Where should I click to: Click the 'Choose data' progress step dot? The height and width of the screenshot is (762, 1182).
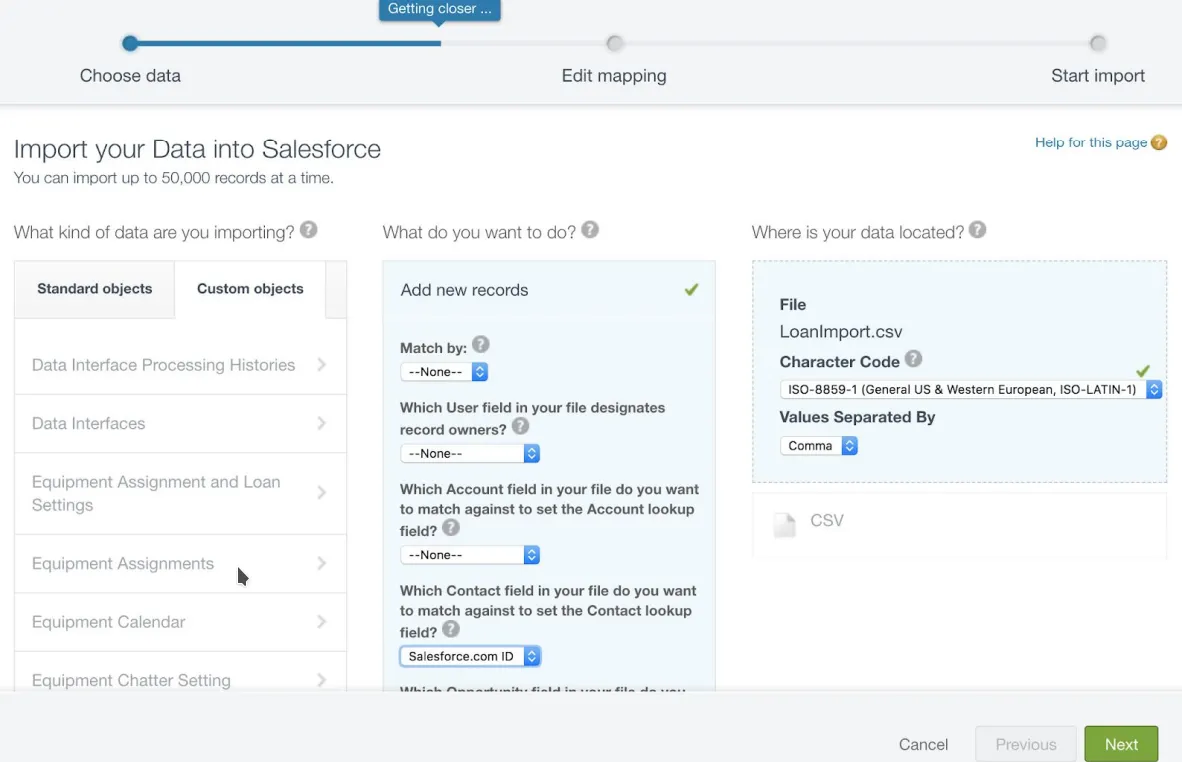click(x=130, y=43)
